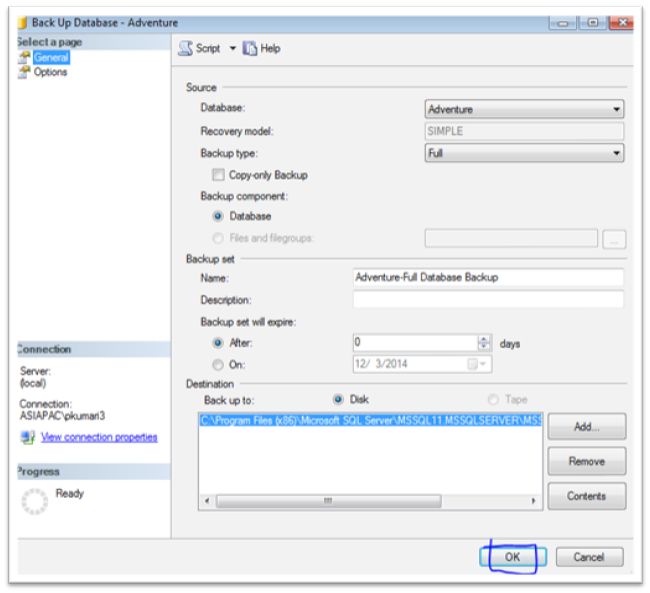Close the Back Up Database dialog
650x593 pixels.
[x=621, y=23]
